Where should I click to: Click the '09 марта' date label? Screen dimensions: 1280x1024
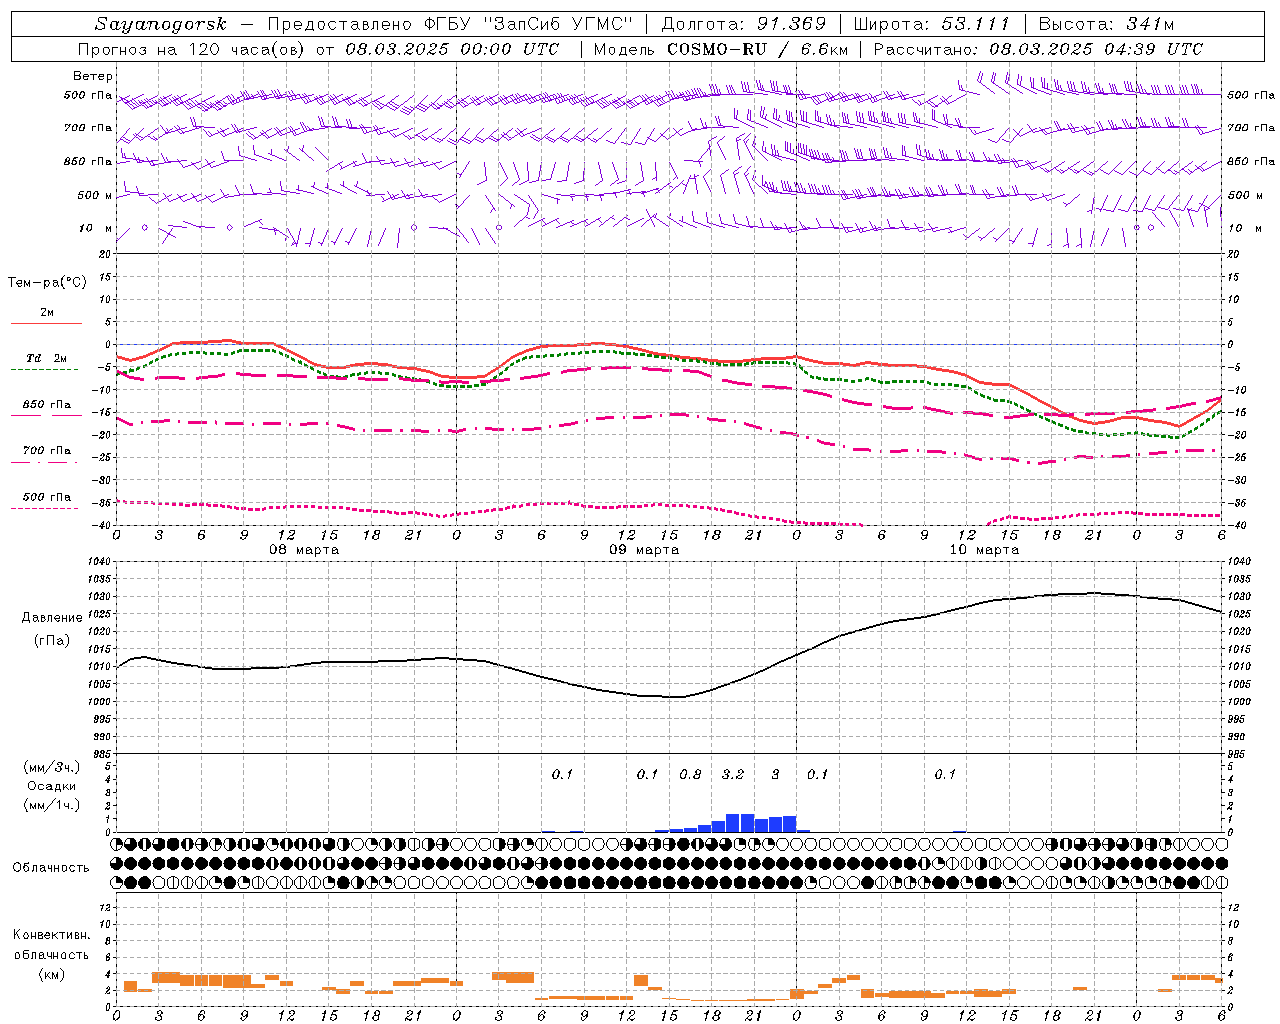(x=644, y=550)
